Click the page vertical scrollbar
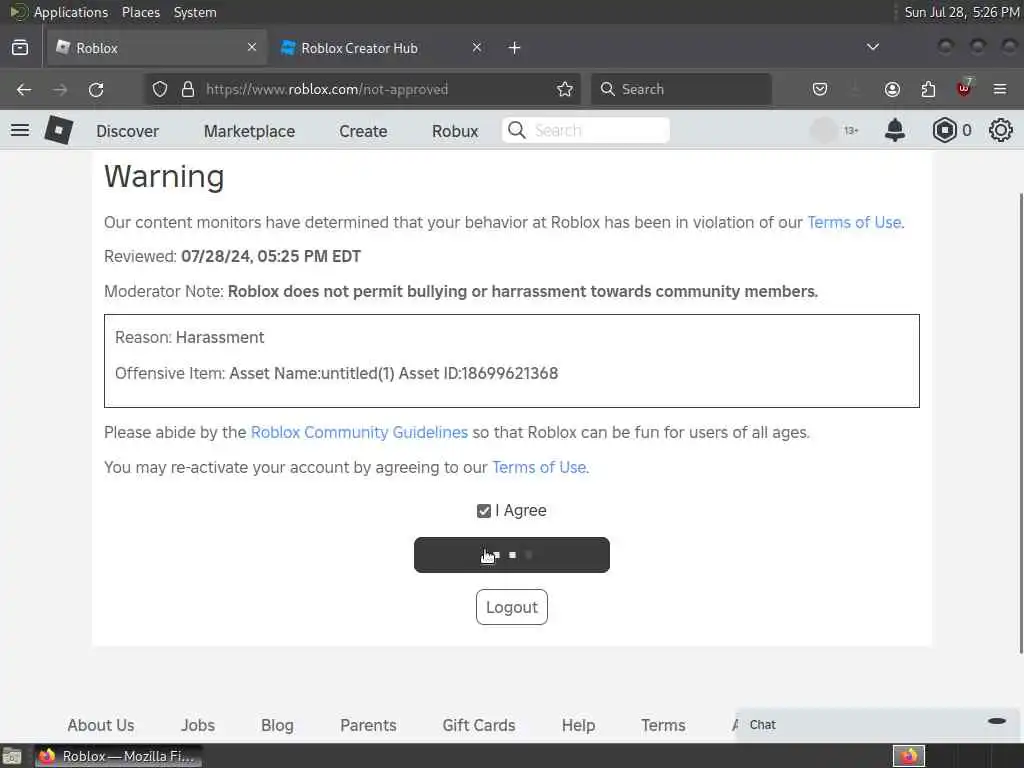Image resolution: width=1024 pixels, height=768 pixels. [x=1020, y=423]
